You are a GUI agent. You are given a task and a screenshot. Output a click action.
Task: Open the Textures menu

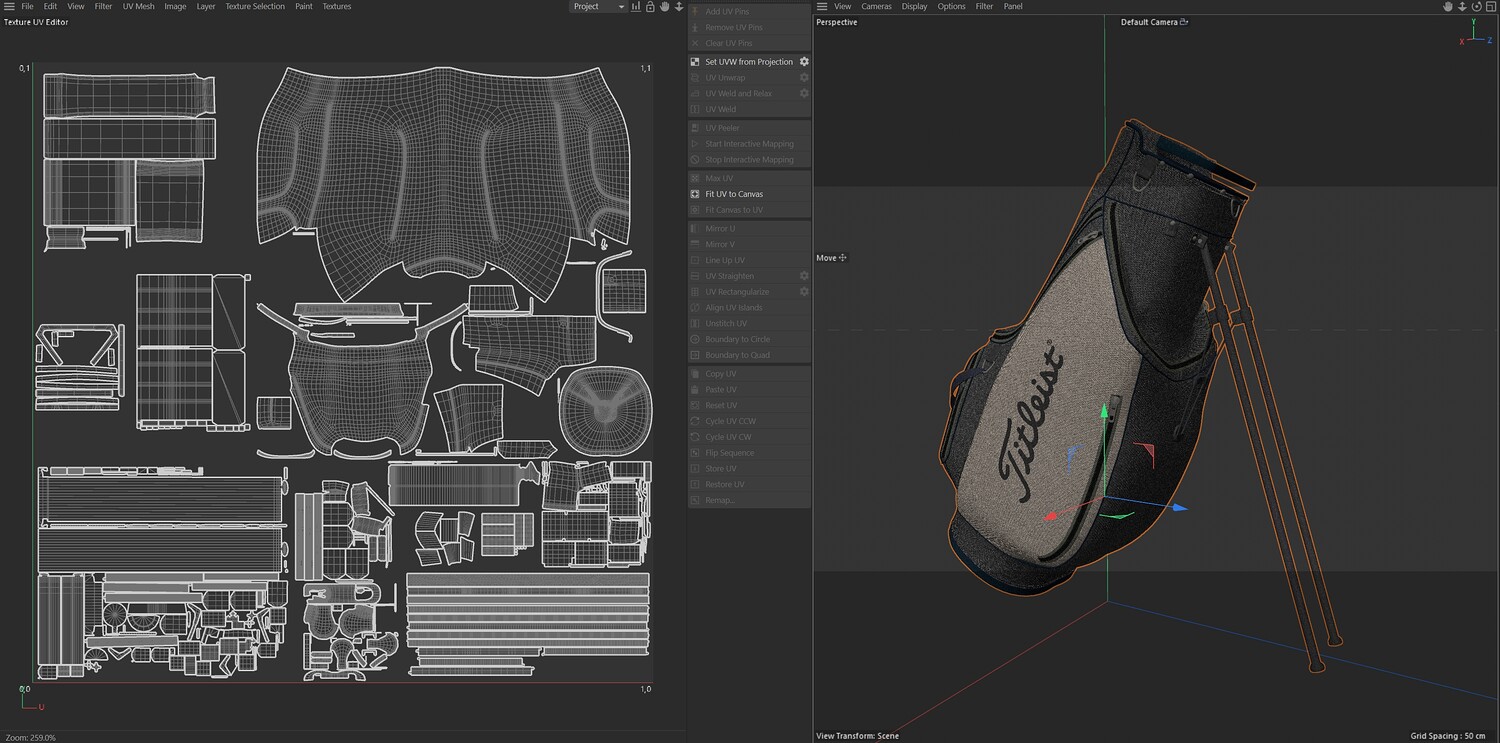(x=337, y=6)
